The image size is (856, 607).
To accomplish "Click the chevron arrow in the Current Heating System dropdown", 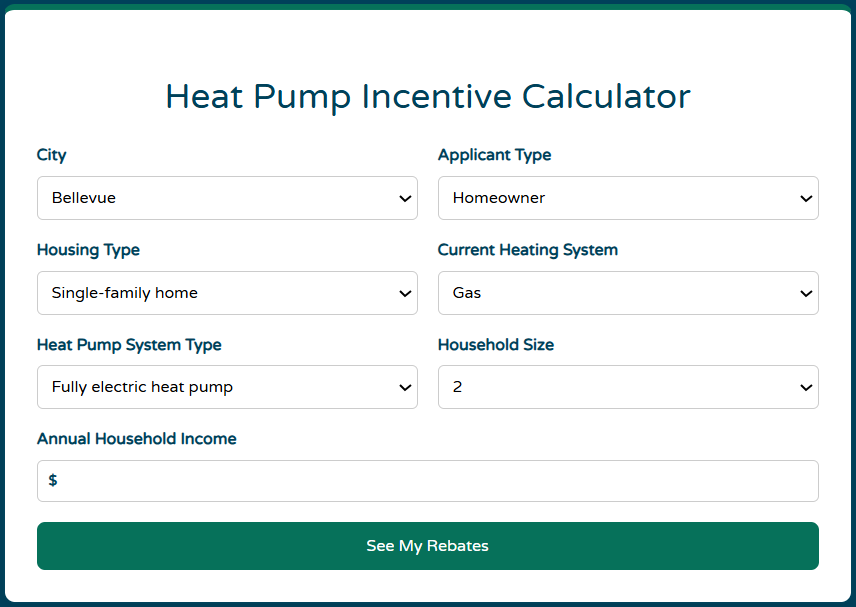I will coord(806,294).
